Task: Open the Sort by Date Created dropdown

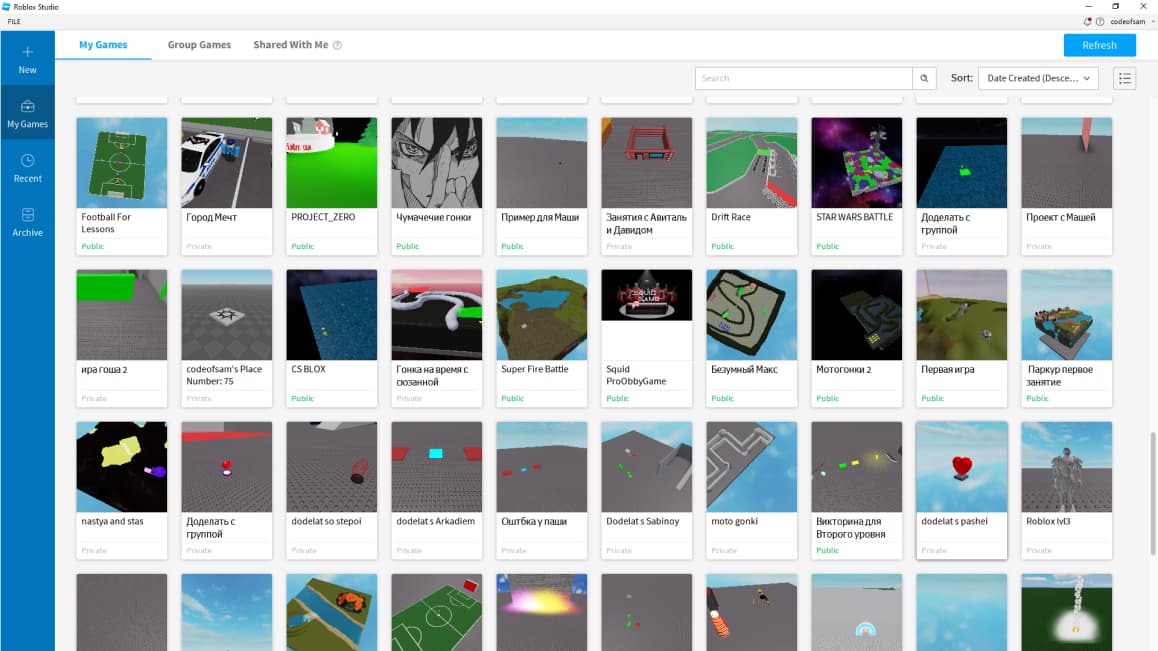Action: coord(1039,78)
